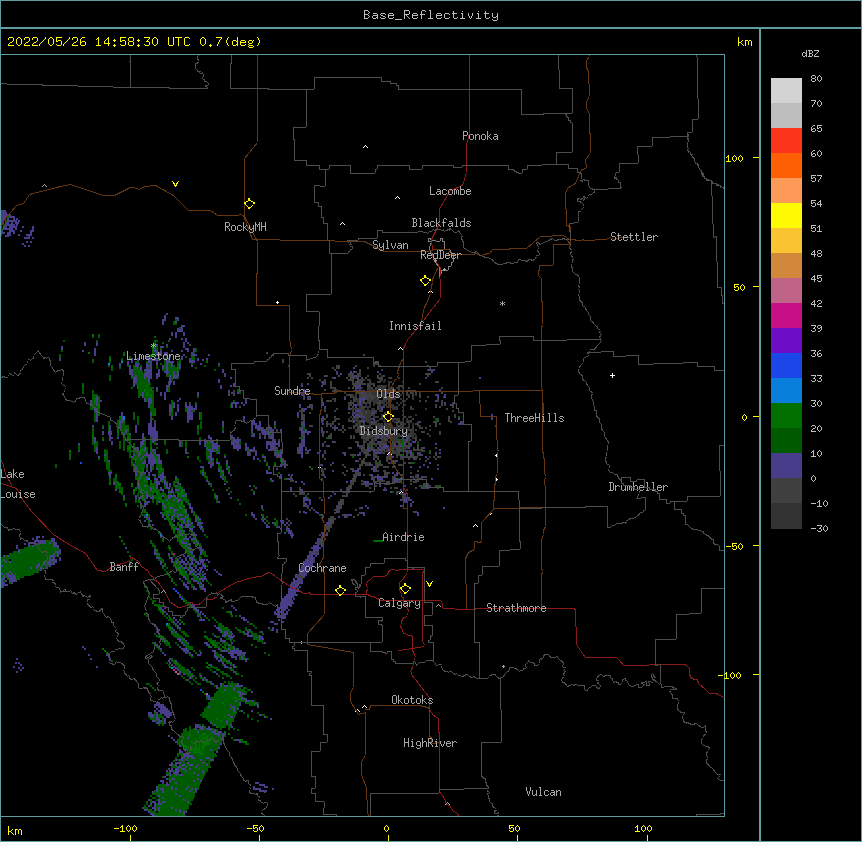Click the yellow station marker near RockyMH
Screen dimensions: 862x842
click(250, 204)
